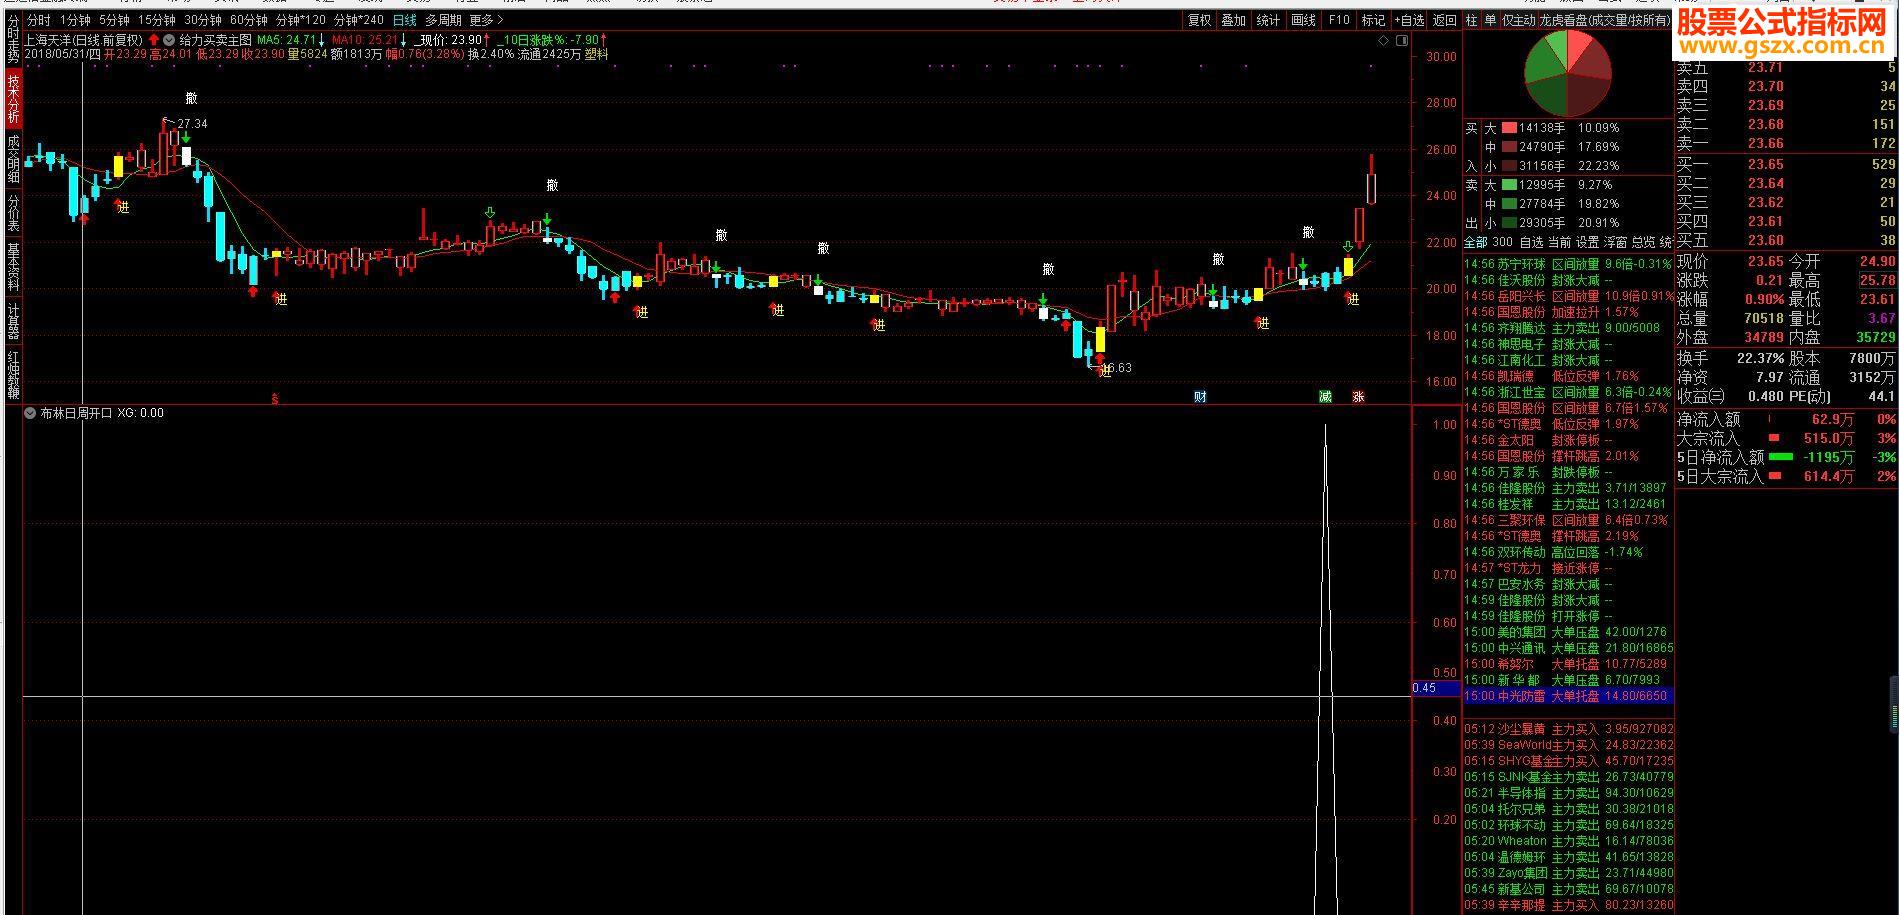Click the buy/sell volume pie chart

1567,73
